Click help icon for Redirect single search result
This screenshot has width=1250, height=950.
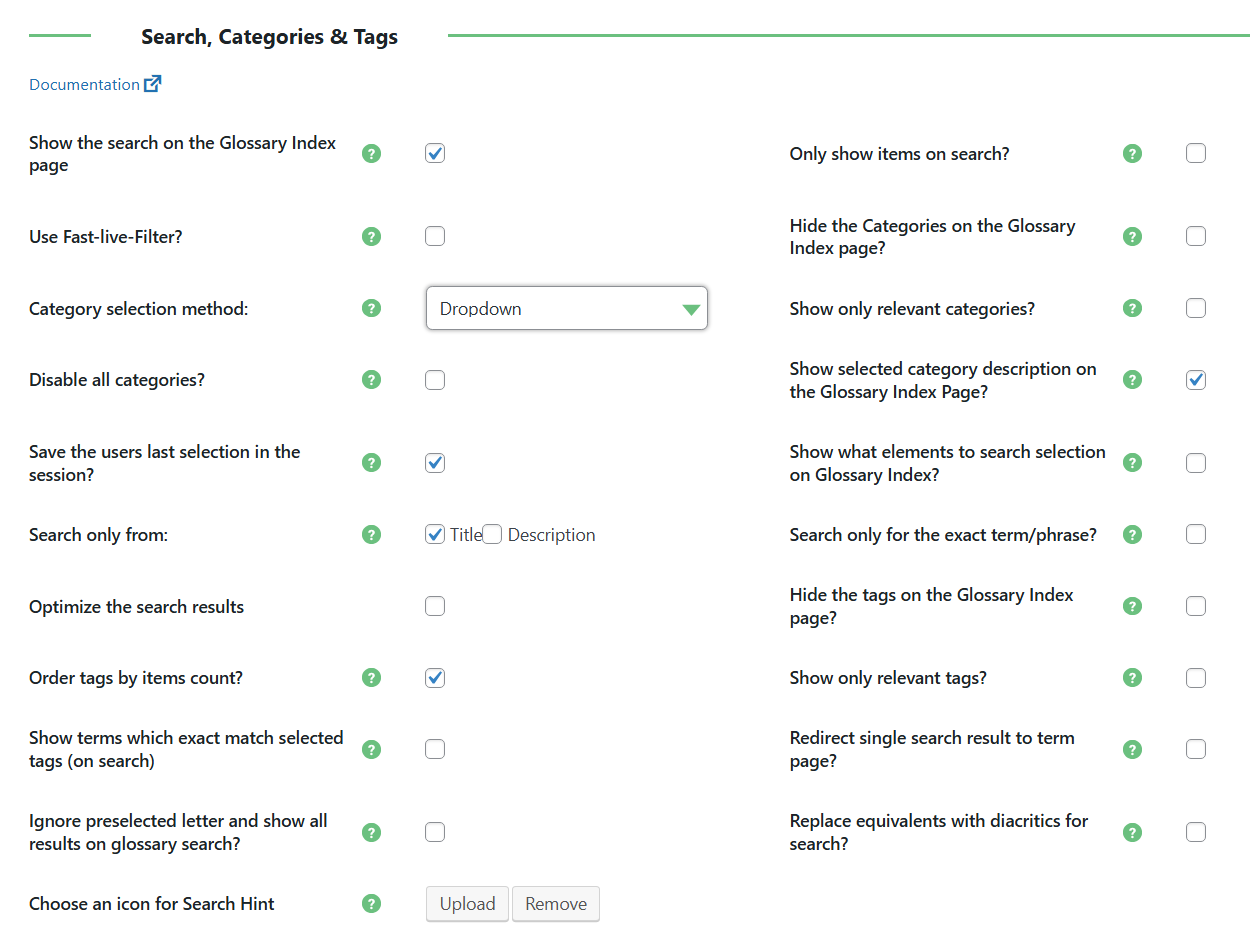[1132, 749]
